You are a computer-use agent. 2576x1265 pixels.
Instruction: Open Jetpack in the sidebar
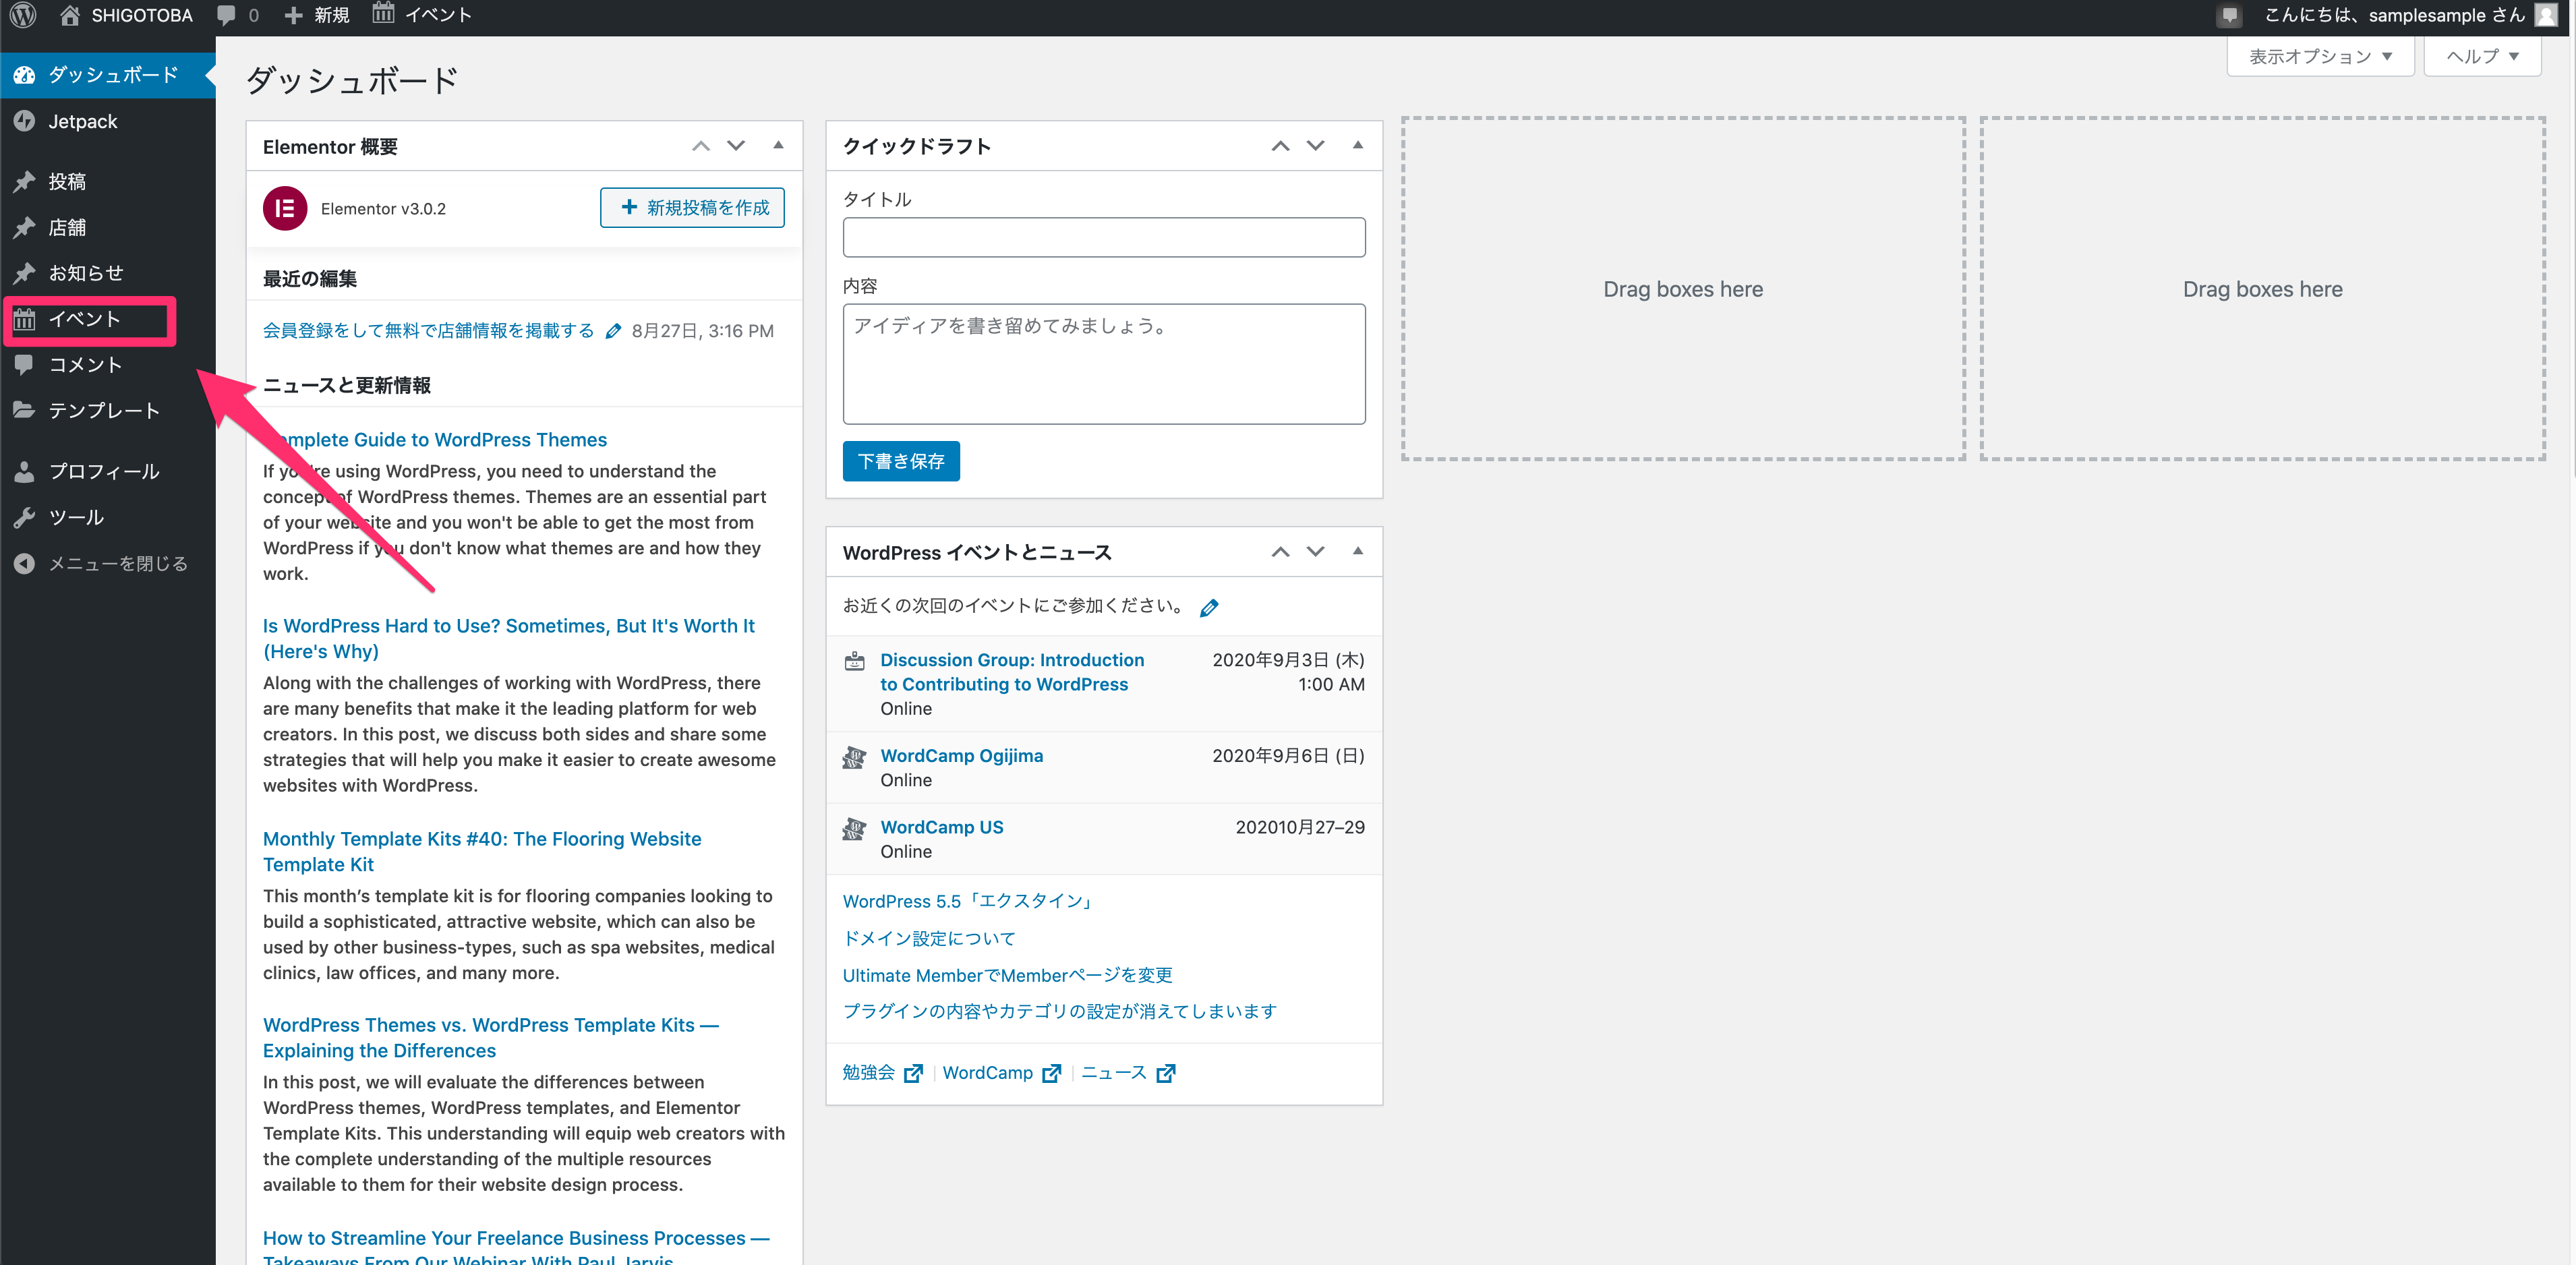[107, 121]
